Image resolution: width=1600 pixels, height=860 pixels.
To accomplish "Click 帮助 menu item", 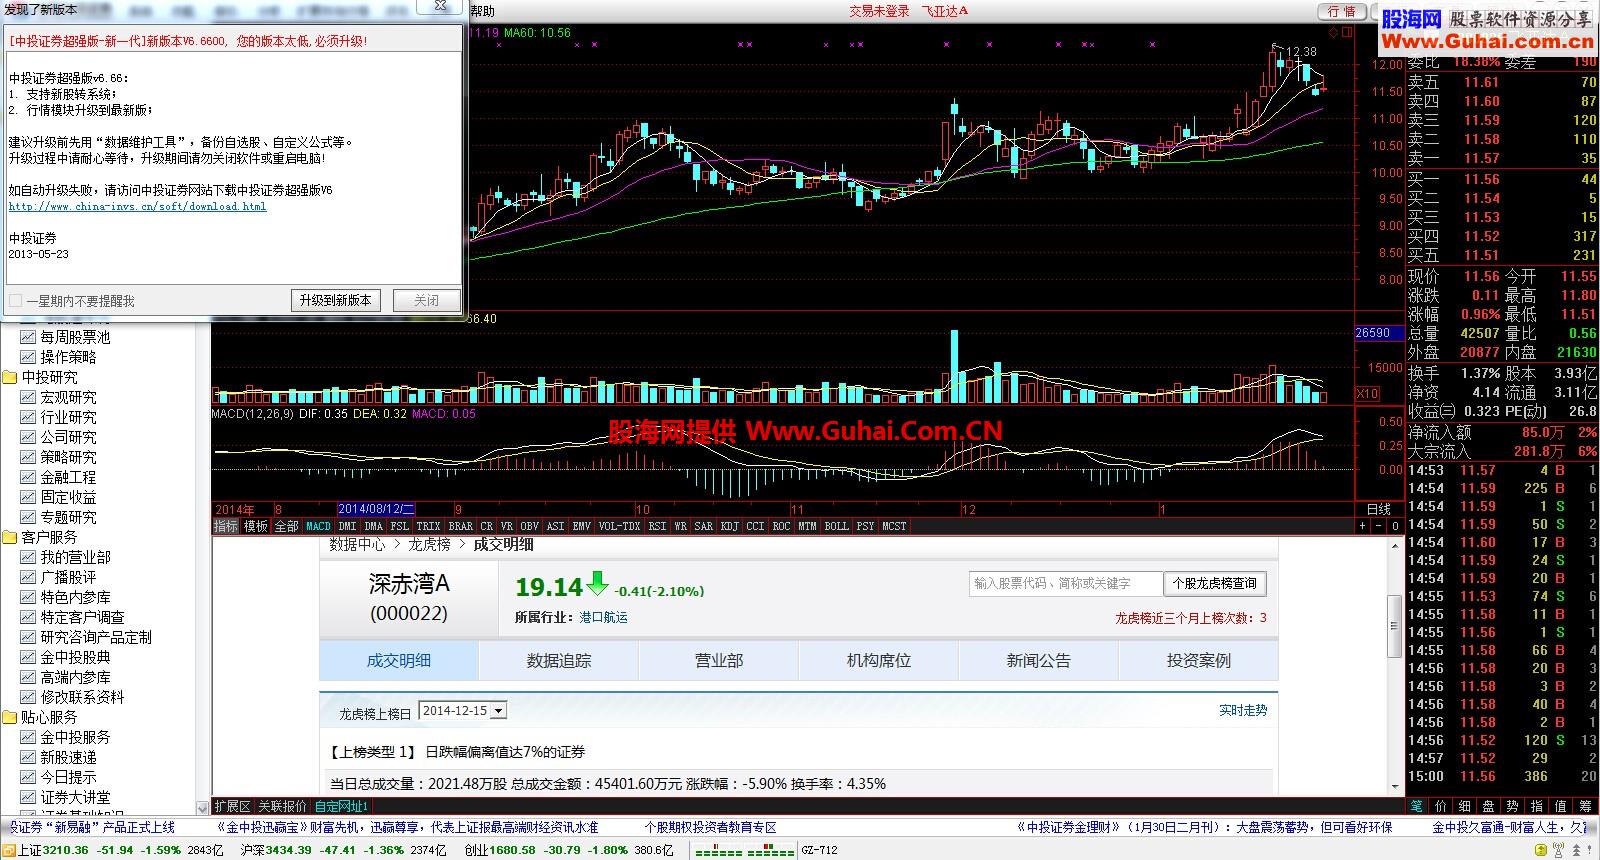I will (x=482, y=11).
